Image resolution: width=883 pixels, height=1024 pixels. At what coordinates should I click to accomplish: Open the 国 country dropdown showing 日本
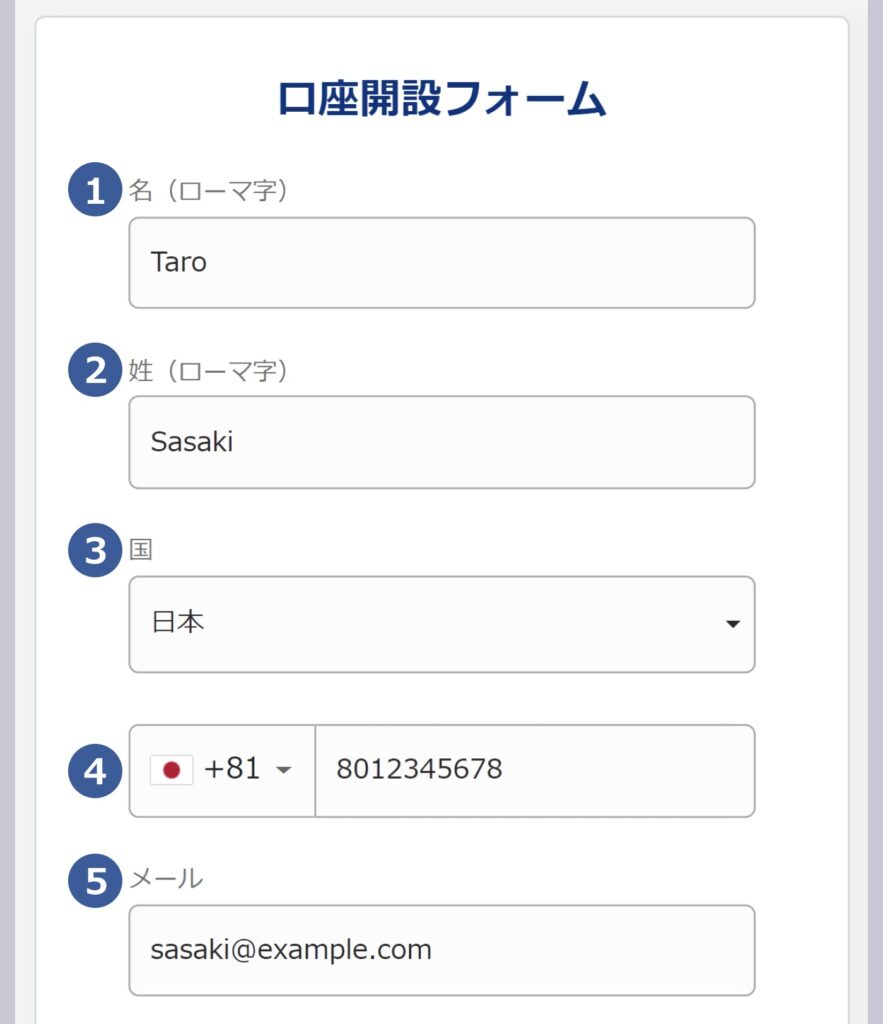(x=442, y=624)
